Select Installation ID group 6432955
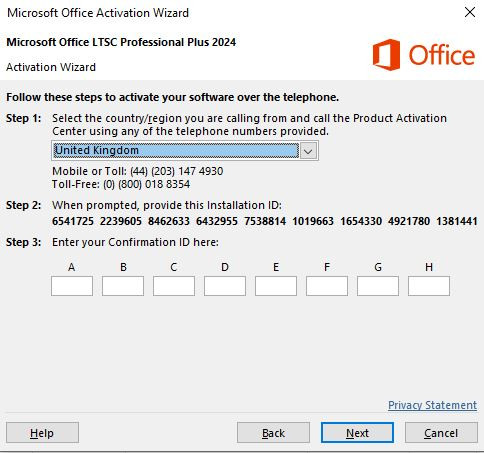Screen dimensions: 484x453 point(217,221)
